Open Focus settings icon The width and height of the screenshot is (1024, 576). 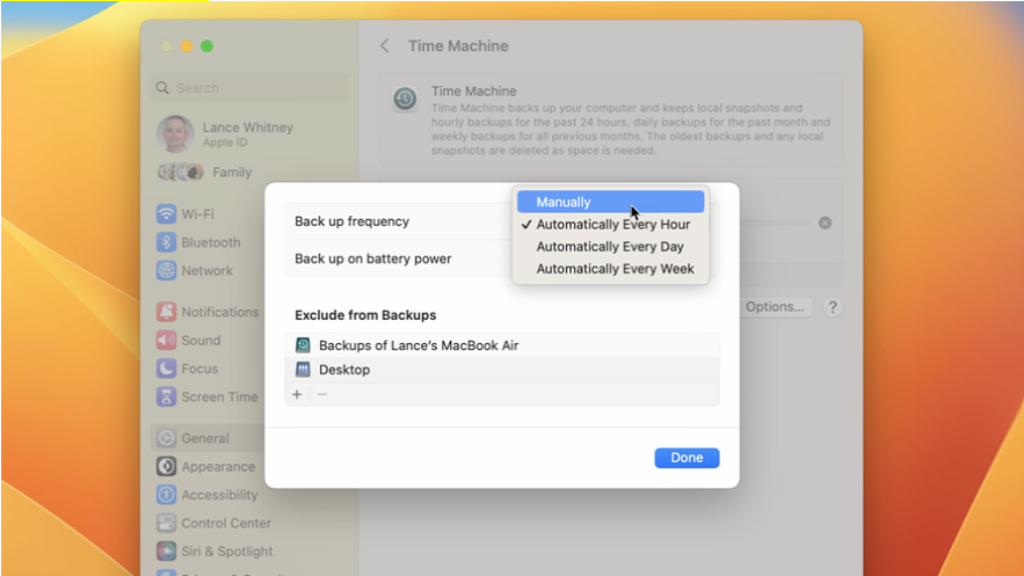[x=166, y=368]
